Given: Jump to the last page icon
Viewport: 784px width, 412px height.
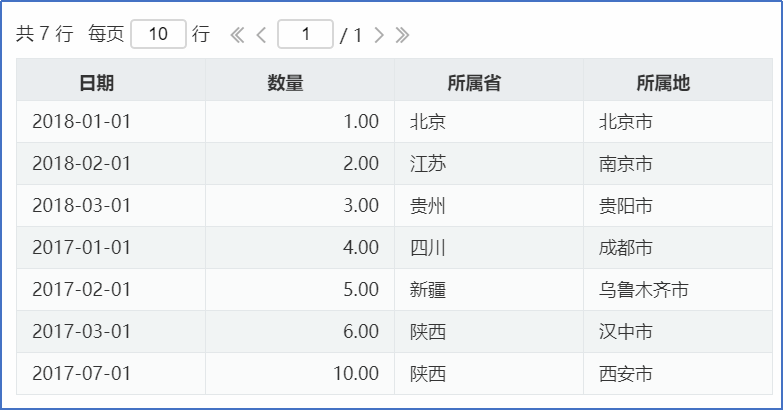Looking at the screenshot, I should pos(402,35).
